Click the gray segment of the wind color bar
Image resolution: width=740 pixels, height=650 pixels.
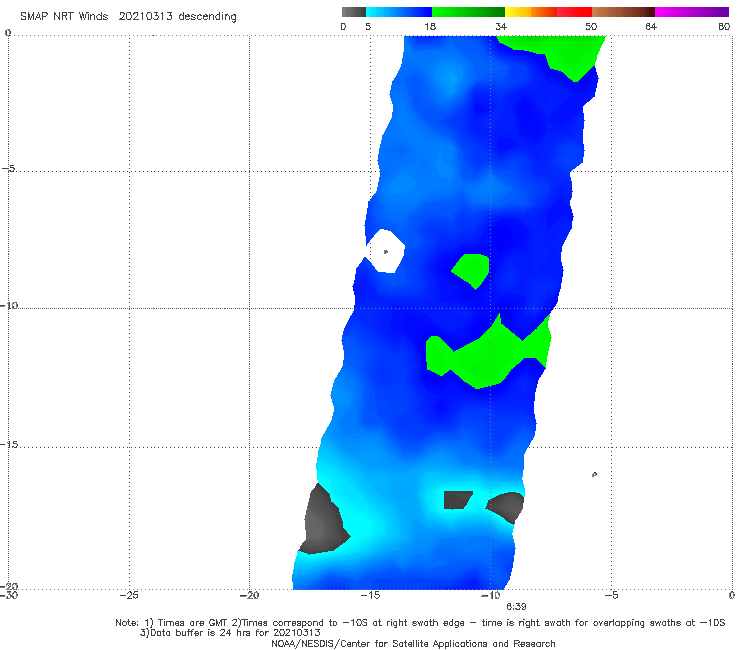[353, 12]
